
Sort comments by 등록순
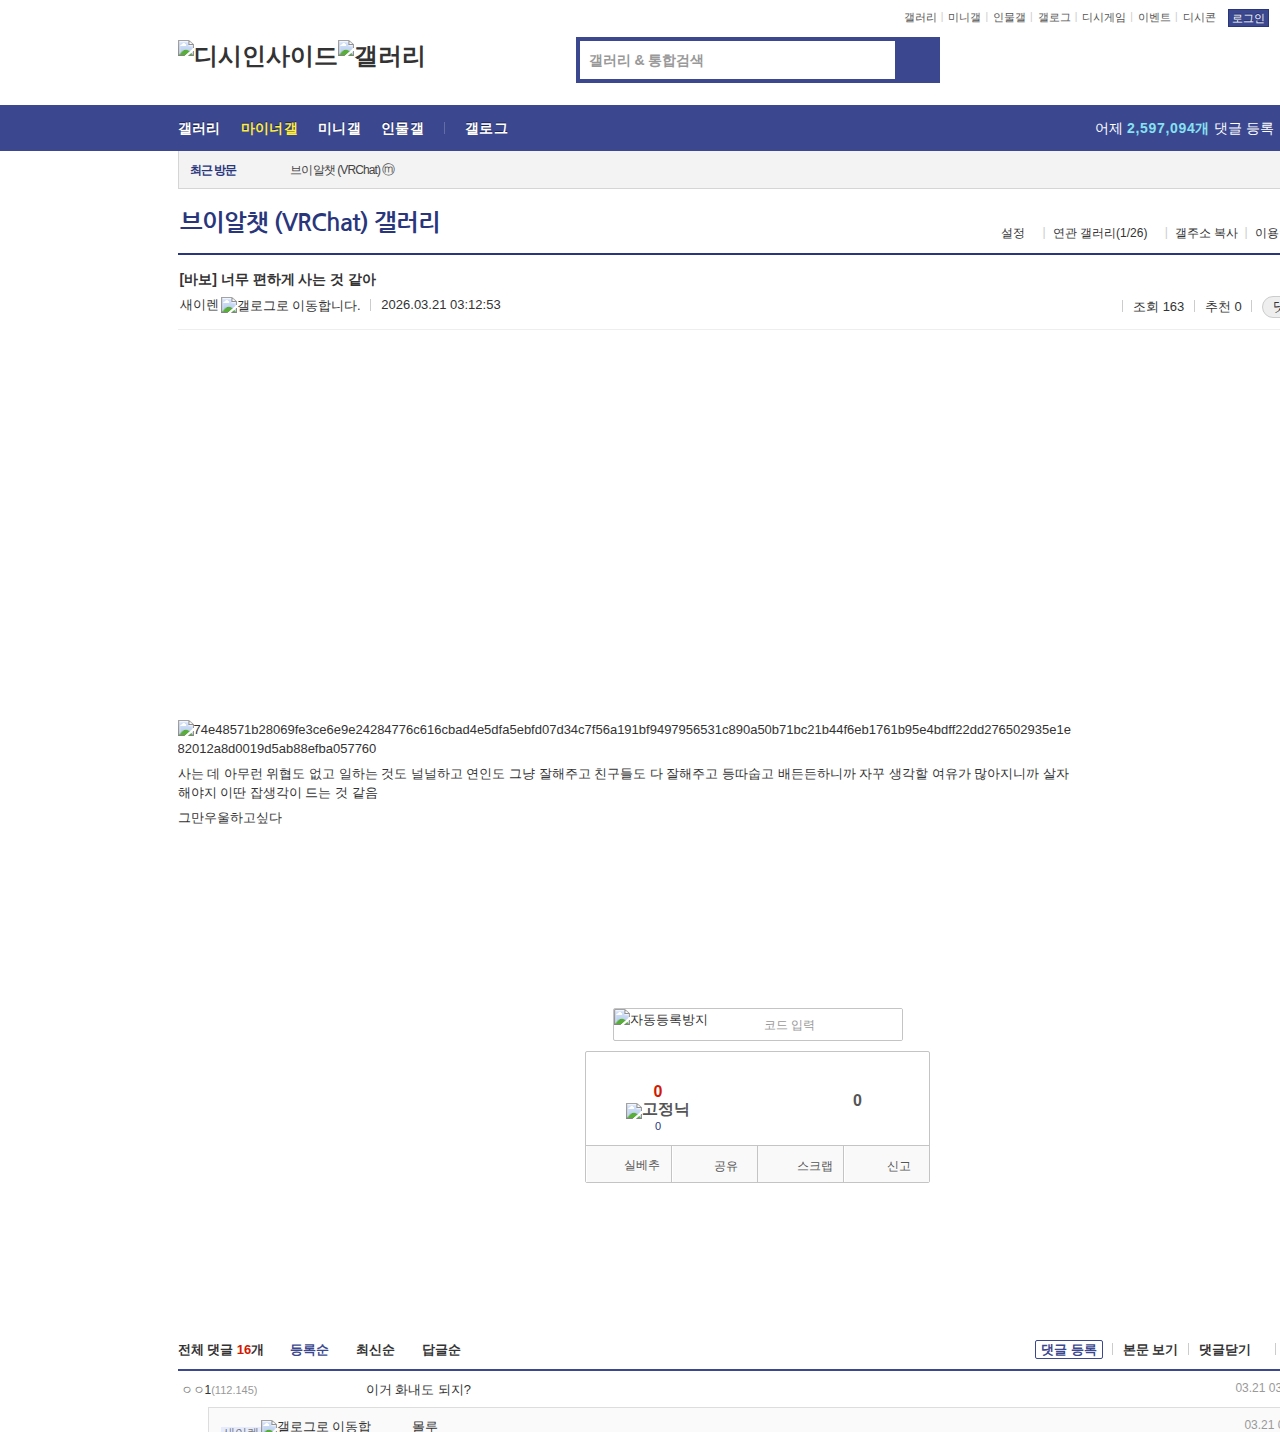pyautogui.click(x=309, y=1350)
